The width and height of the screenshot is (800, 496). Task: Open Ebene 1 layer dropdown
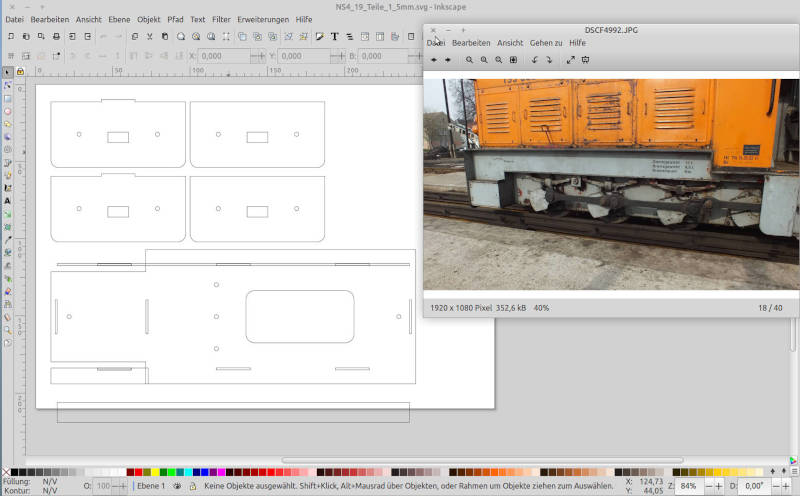point(151,486)
